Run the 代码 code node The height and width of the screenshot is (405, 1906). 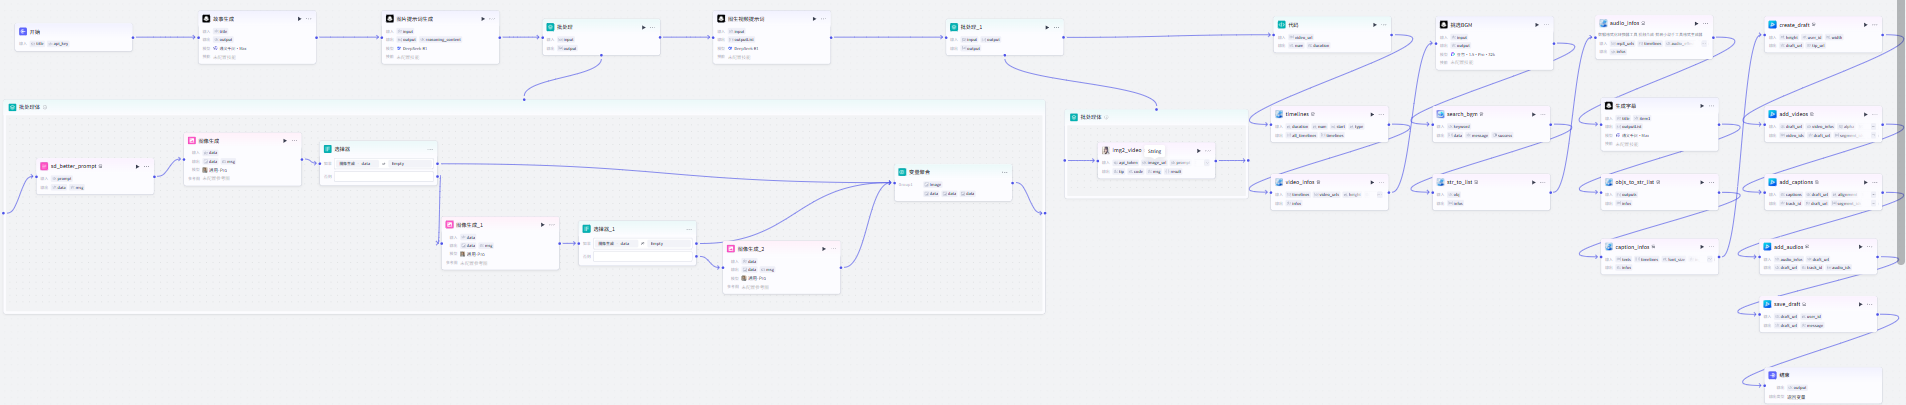(x=1374, y=25)
